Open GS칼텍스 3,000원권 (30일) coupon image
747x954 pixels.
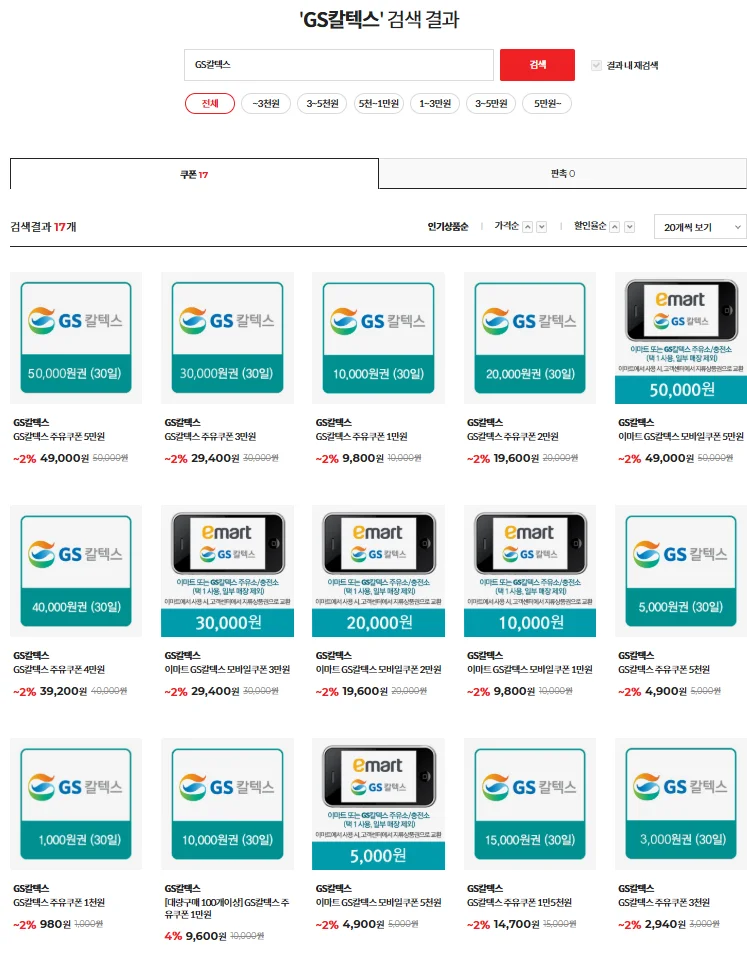click(681, 804)
